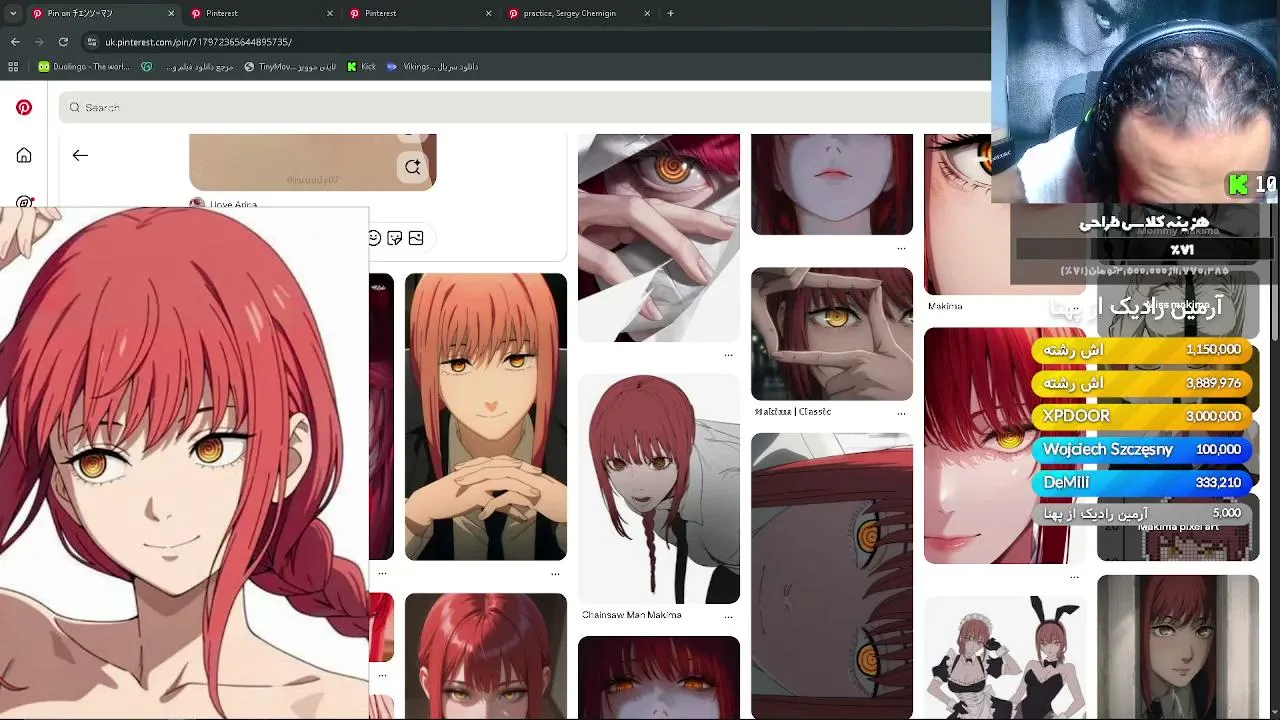
Task: Open the Chrome apps grid icon
Action: [x=13, y=67]
